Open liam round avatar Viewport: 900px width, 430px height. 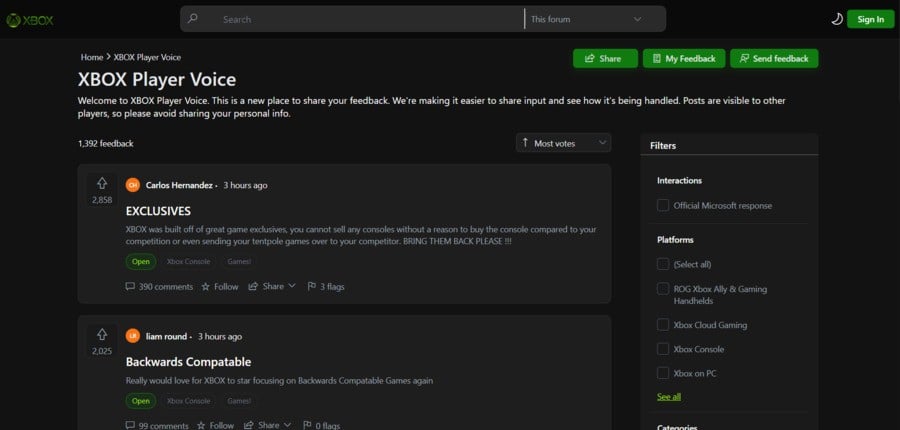[x=133, y=336]
